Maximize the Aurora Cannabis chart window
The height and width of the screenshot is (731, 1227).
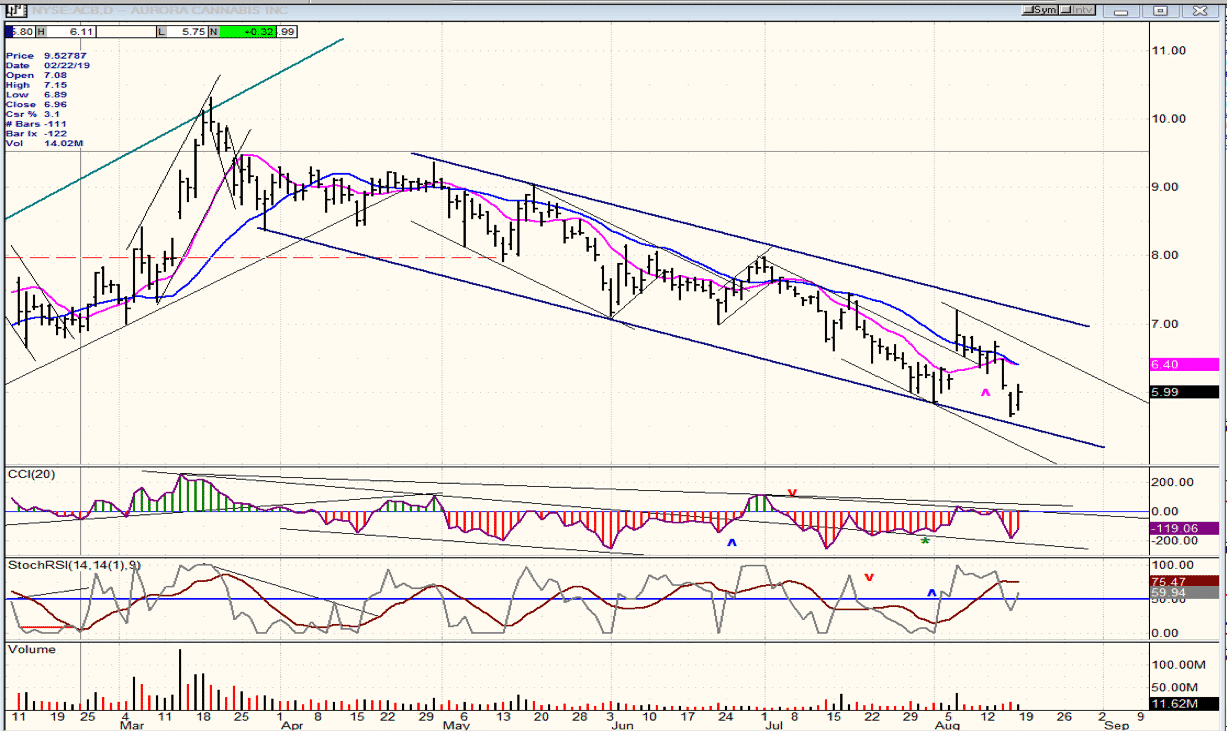coord(1162,10)
